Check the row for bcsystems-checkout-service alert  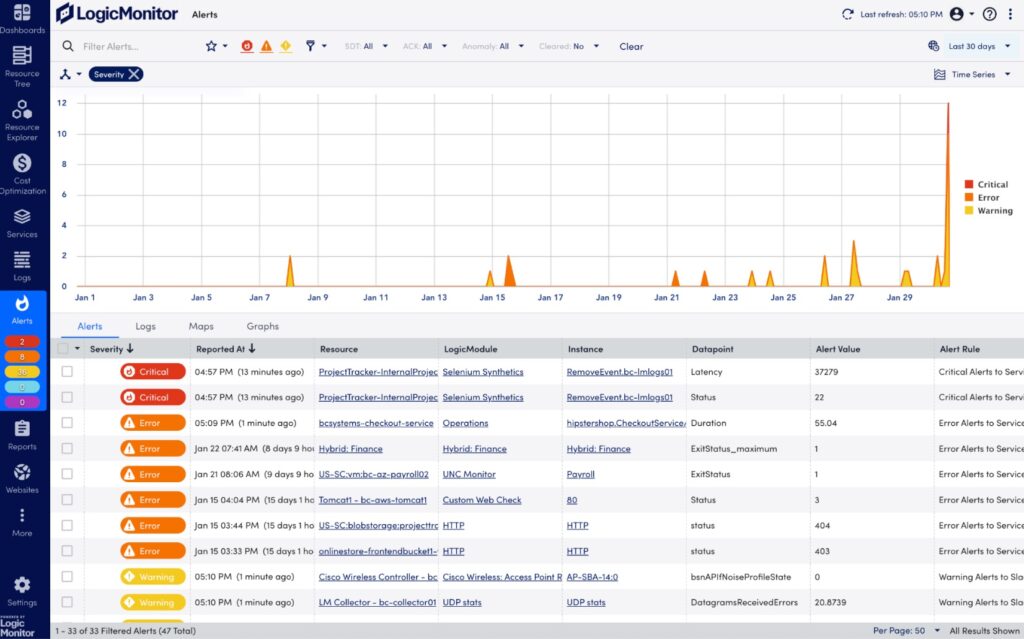click(x=68, y=423)
